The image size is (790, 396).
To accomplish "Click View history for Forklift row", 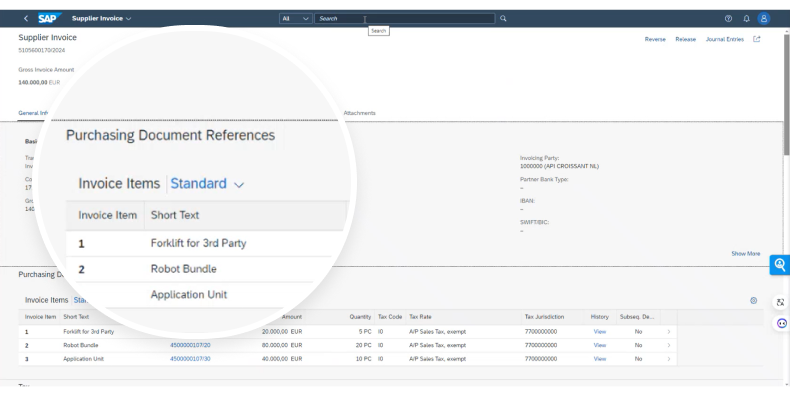I will tap(600, 332).
